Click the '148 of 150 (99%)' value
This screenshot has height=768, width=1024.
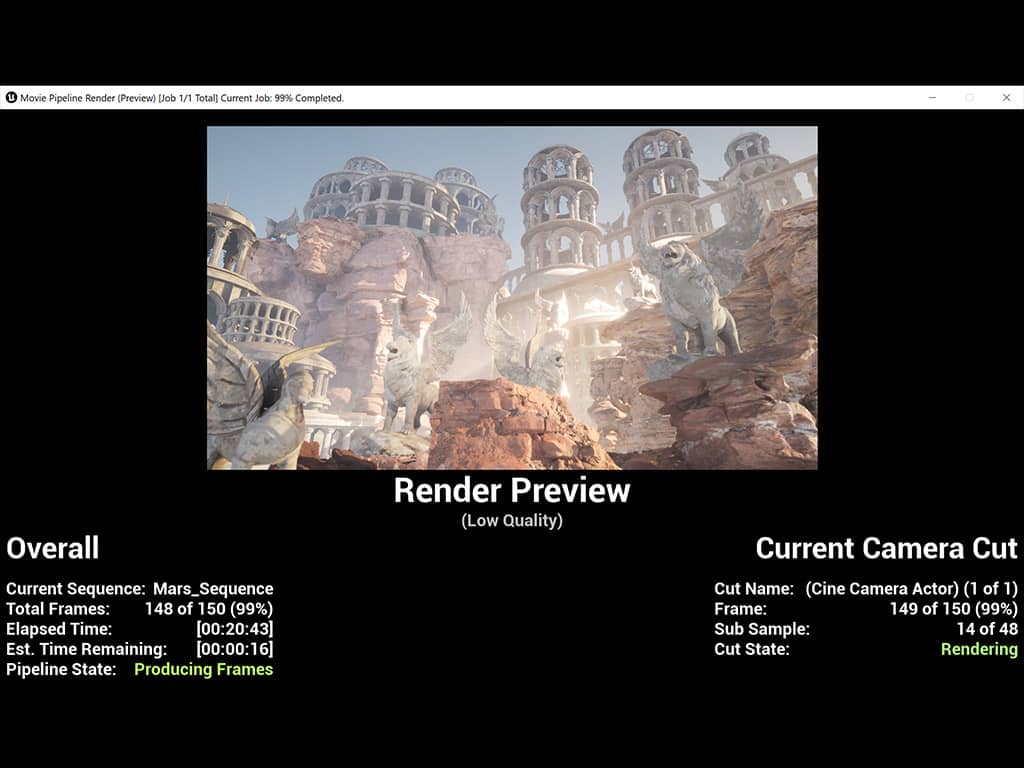[209, 609]
